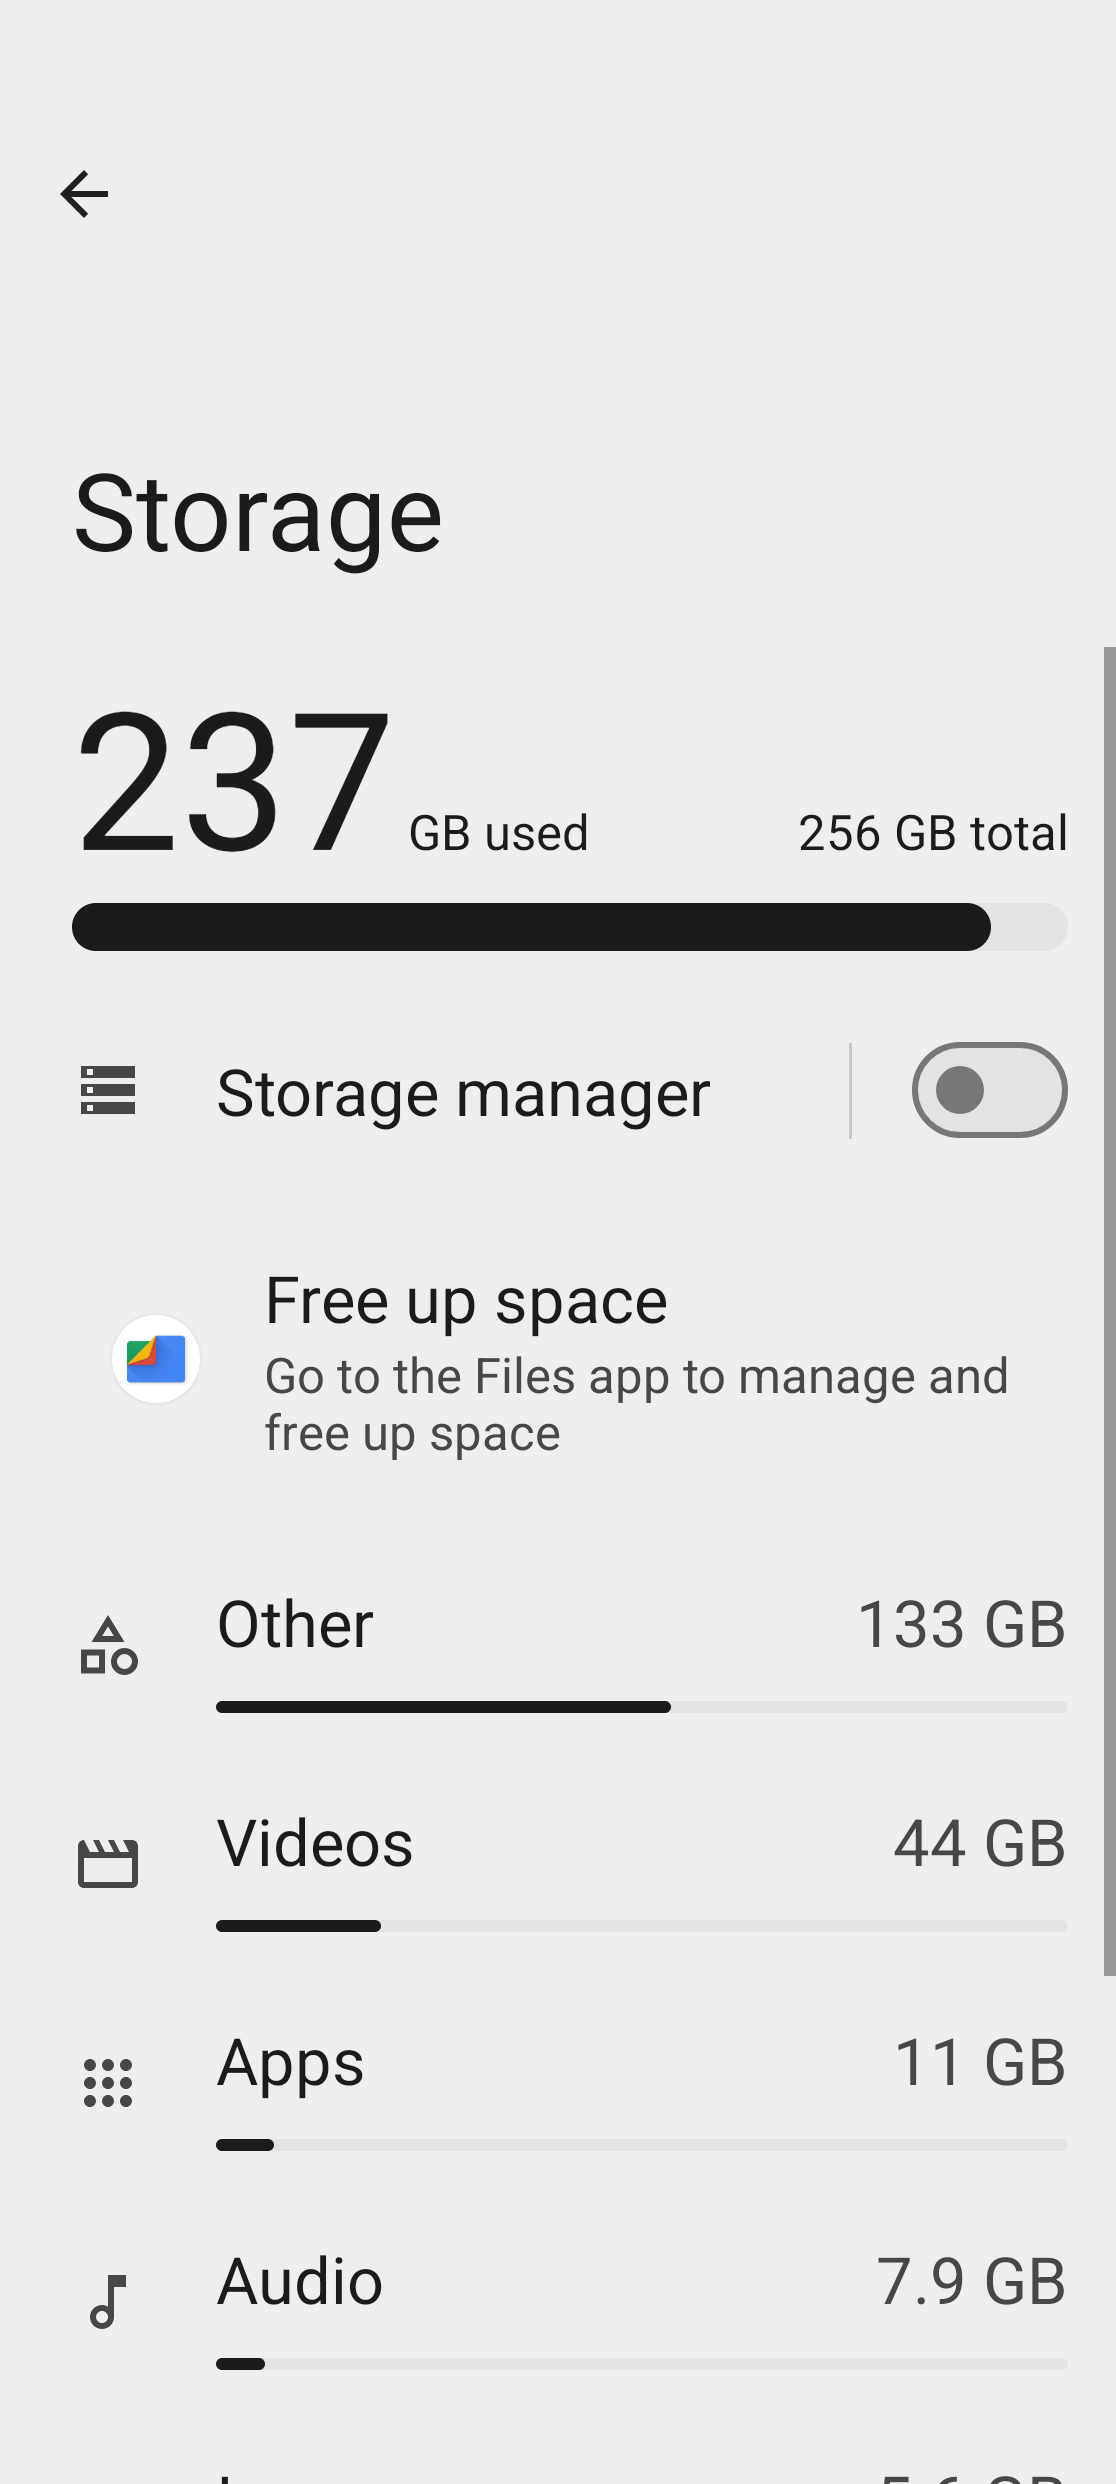Tap the 133 GB size value
Viewport: 1116px width, 2484px height.
click(961, 1624)
